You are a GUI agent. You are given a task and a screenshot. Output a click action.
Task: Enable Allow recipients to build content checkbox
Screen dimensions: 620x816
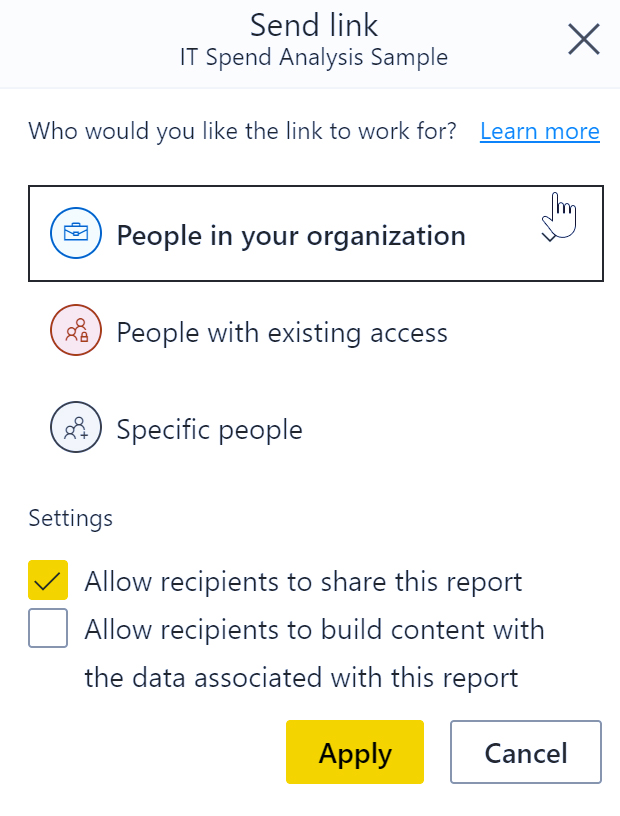(x=48, y=628)
